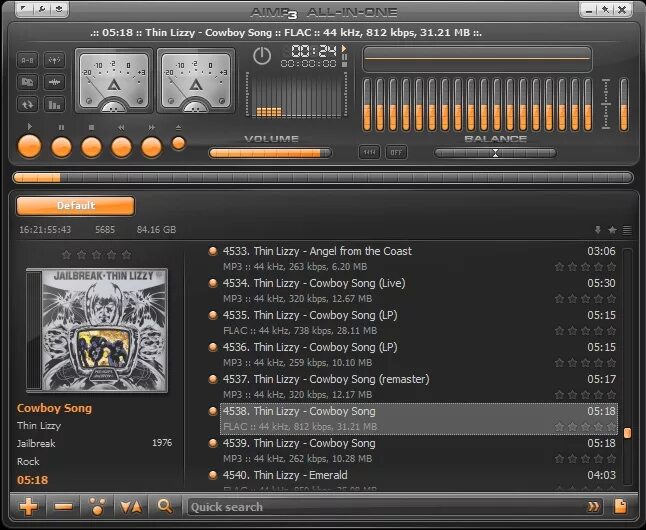This screenshot has height=530, width=646.
Task: Toggle the bullet for track 4534
Action: 213,283
